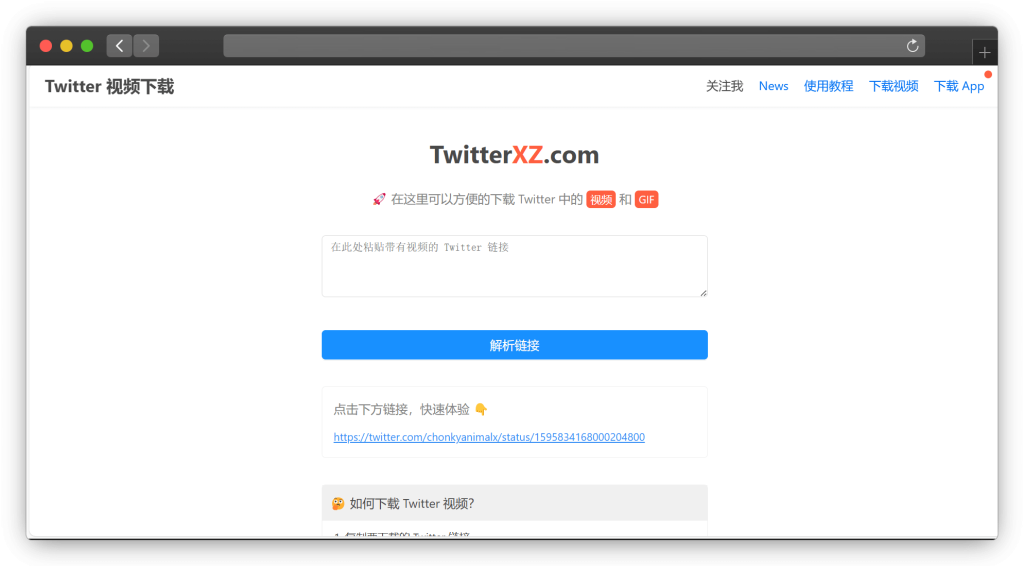Click the 如何下载 Twitter 视频? header
This screenshot has width=1024, height=566.
515,503
